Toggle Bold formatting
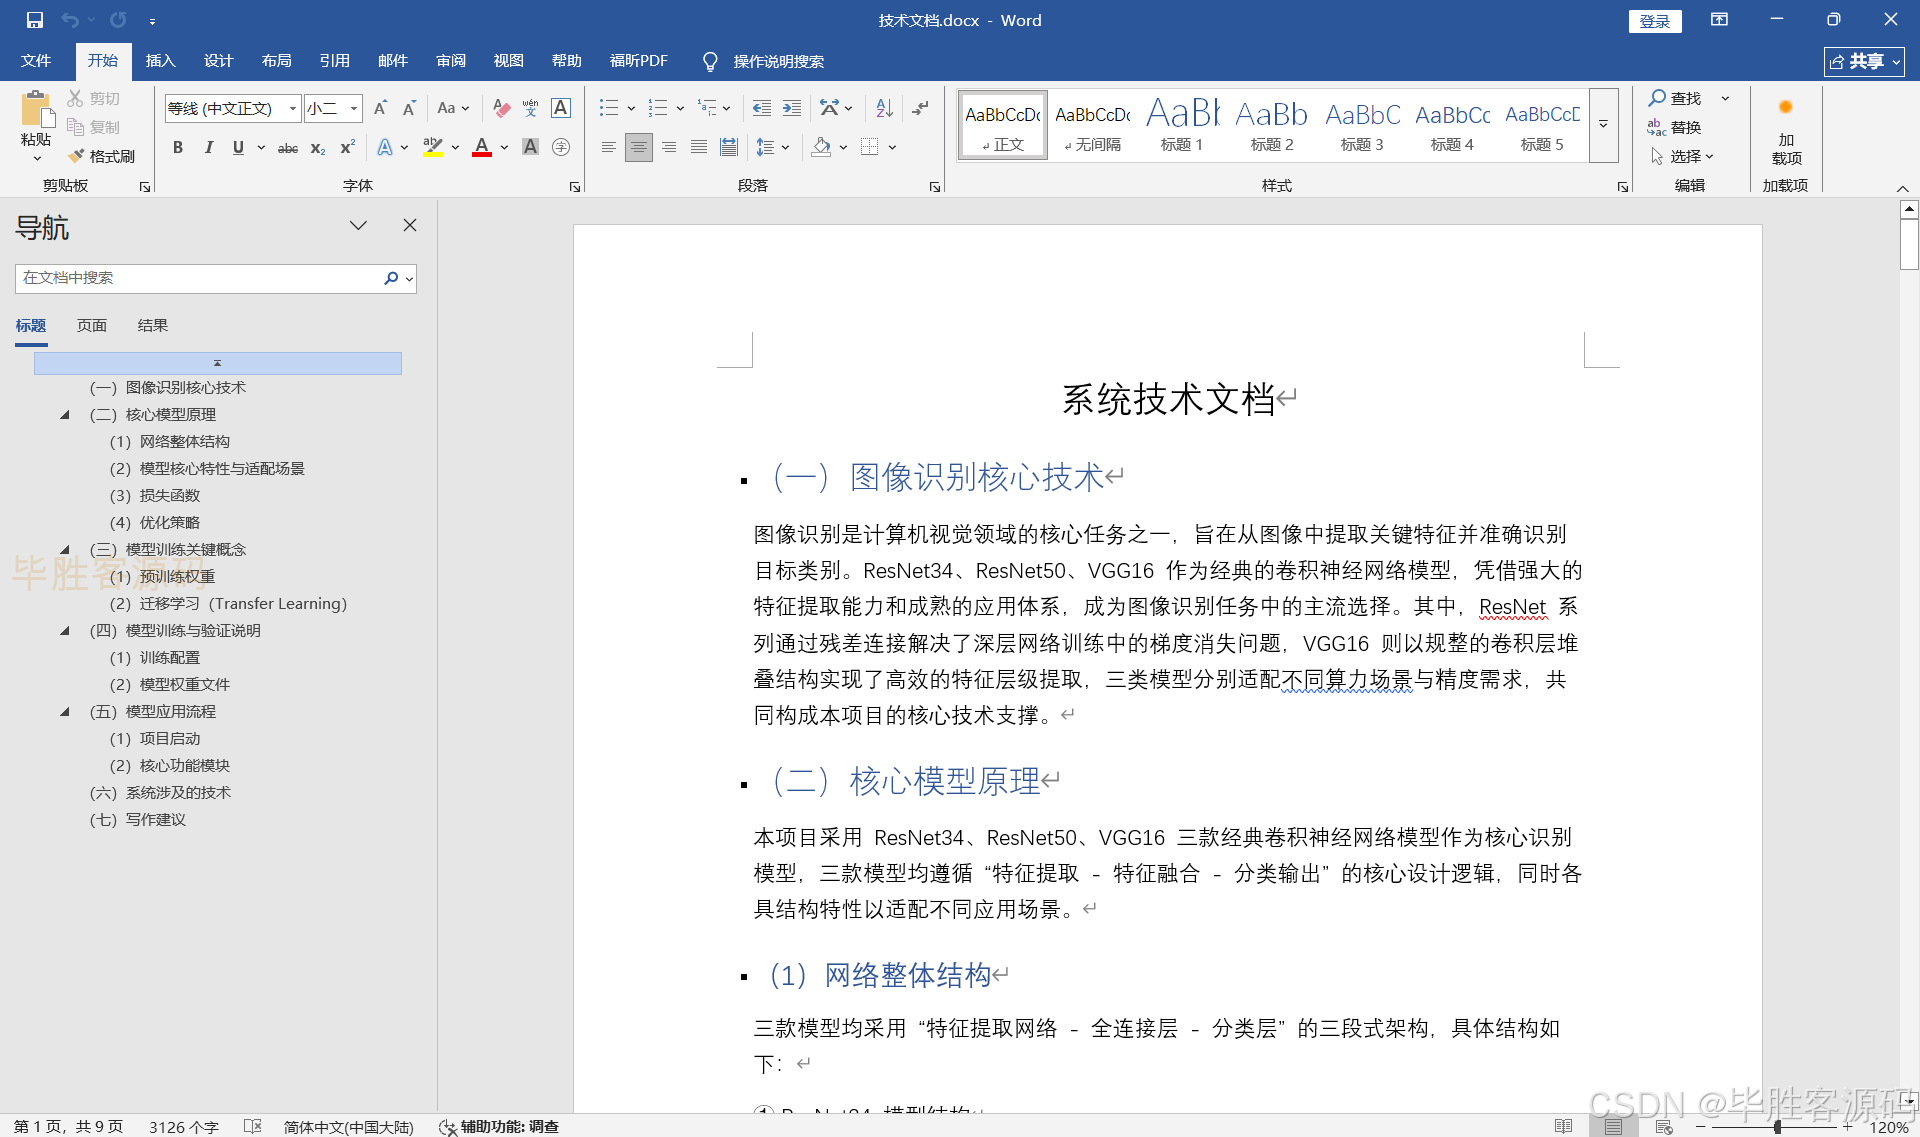The width and height of the screenshot is (1920, 1137). tap(178, 147)
